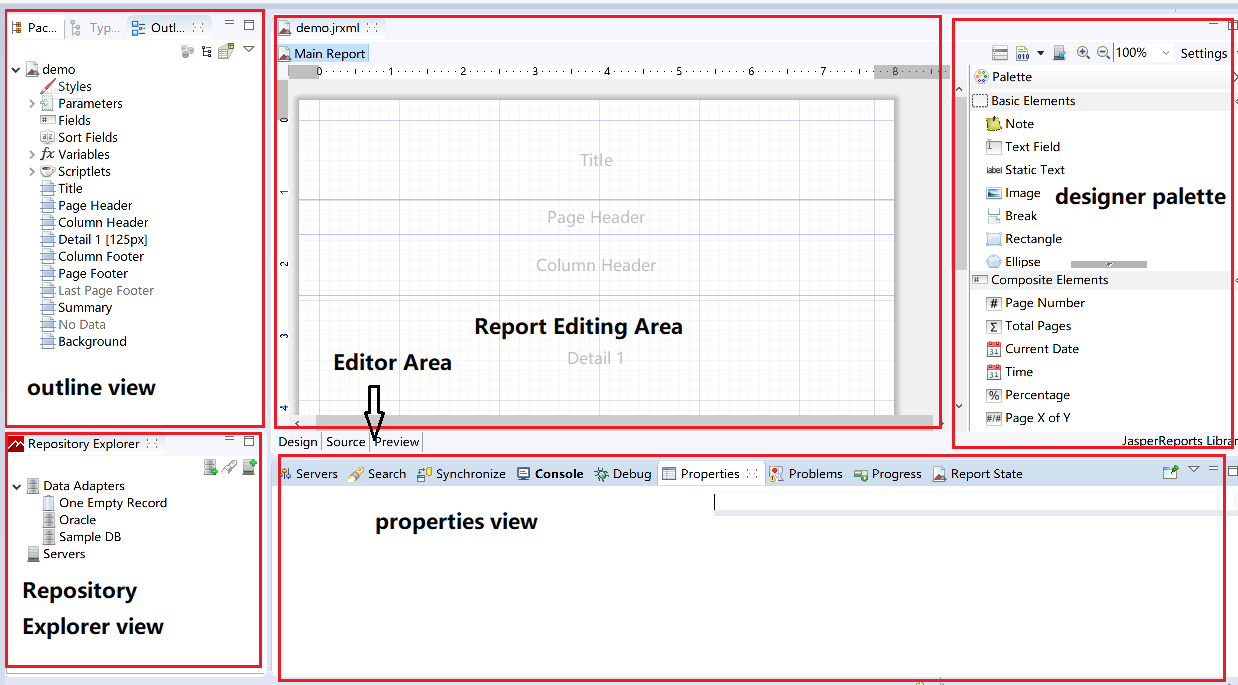Expand the Variables node in outline
This screenshot has height=685, width=1238.
31,155
